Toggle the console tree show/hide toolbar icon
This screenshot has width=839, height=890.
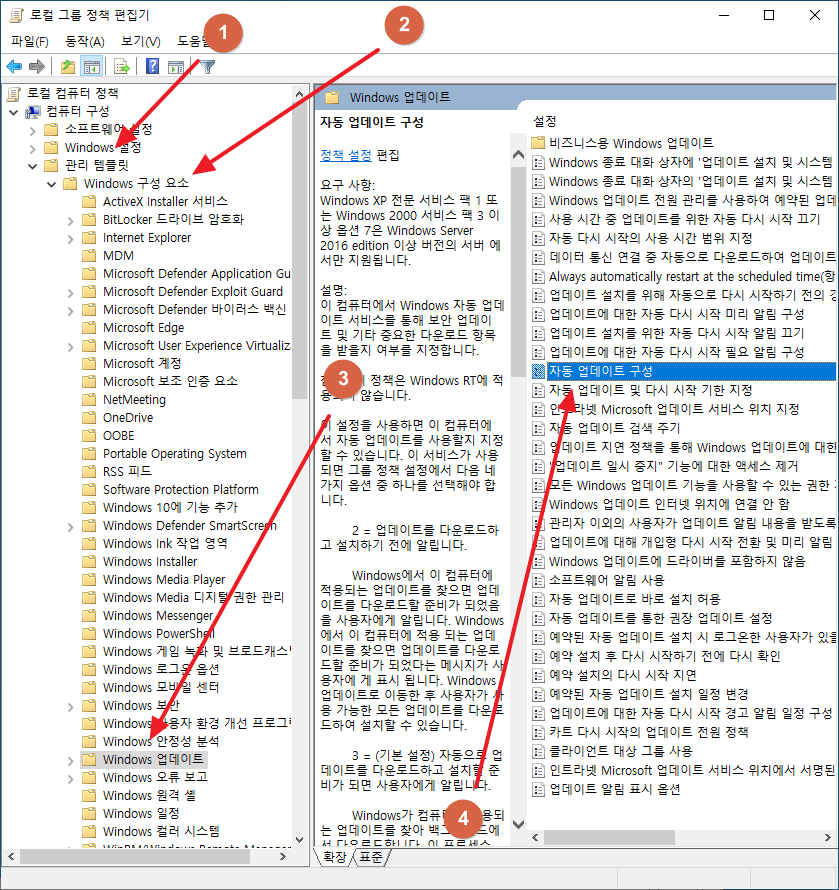[92, 67]
